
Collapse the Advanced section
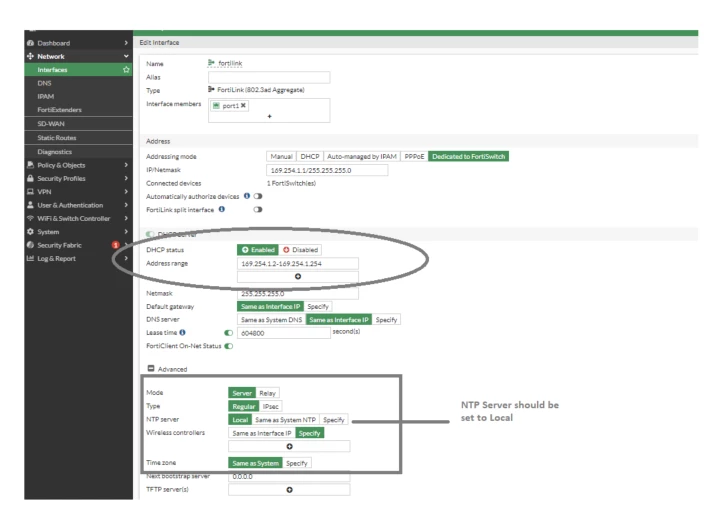coord(151,368)
